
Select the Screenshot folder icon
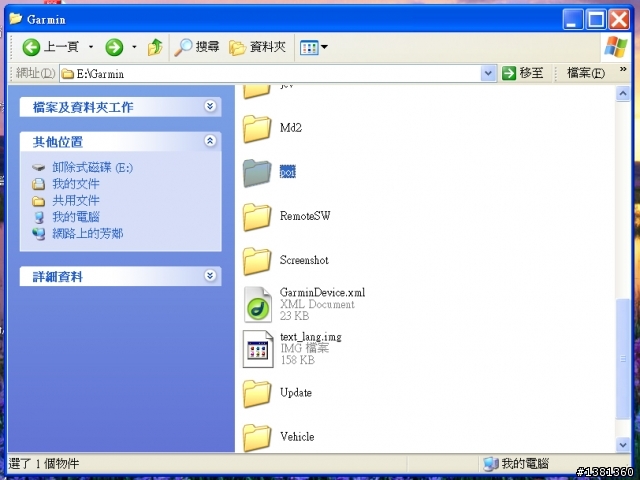coord(257,261)
